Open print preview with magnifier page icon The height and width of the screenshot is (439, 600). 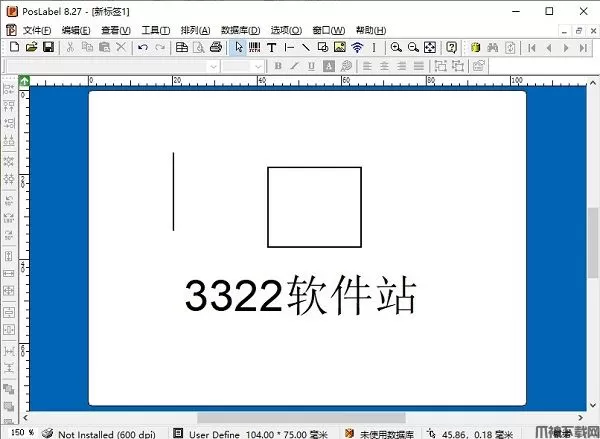click(199, 47)
